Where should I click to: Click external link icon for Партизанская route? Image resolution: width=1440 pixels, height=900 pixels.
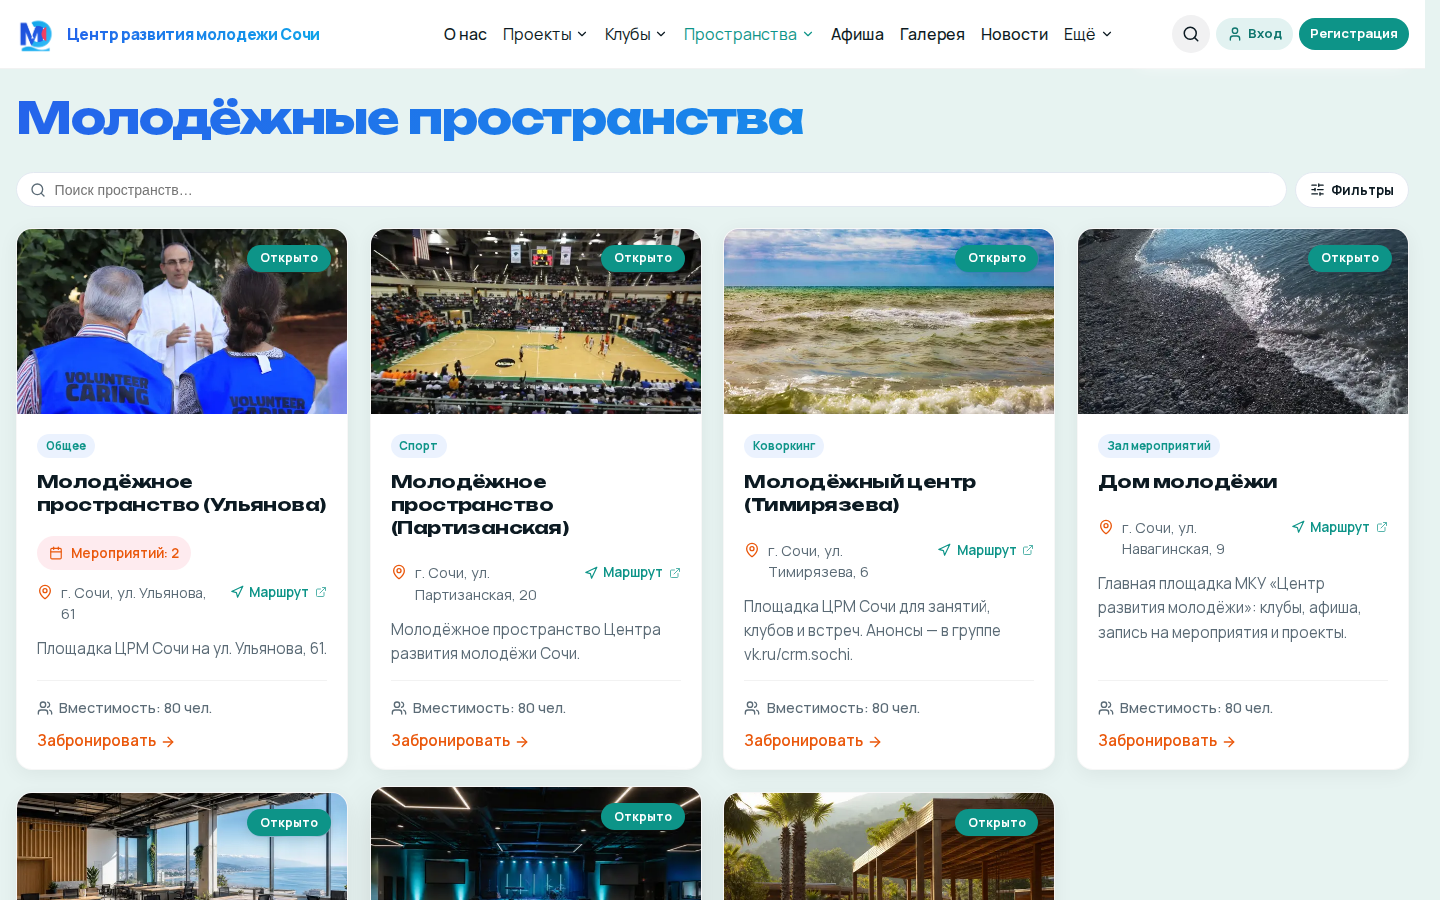coord(675,573)
